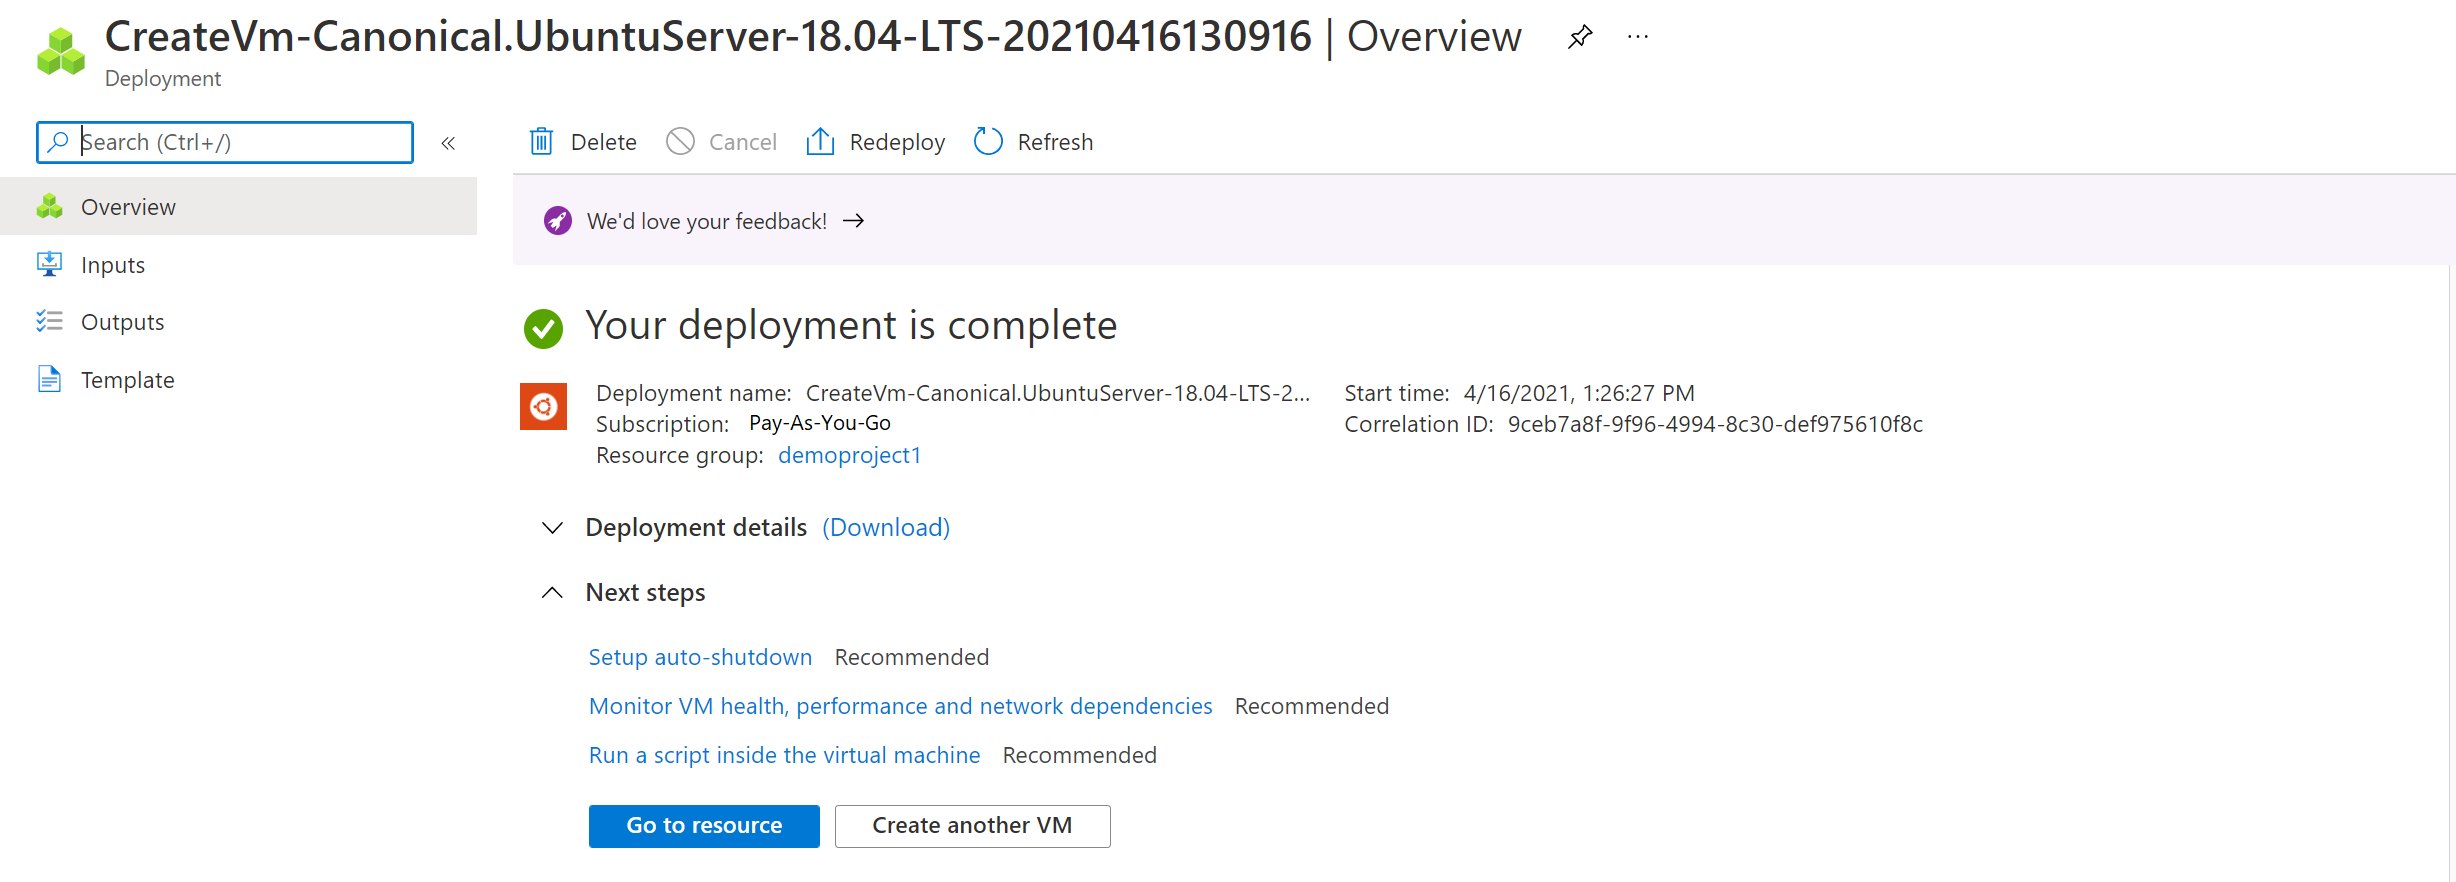
Task: Open the more options ellipsis menu
Action: point(1638,37)
